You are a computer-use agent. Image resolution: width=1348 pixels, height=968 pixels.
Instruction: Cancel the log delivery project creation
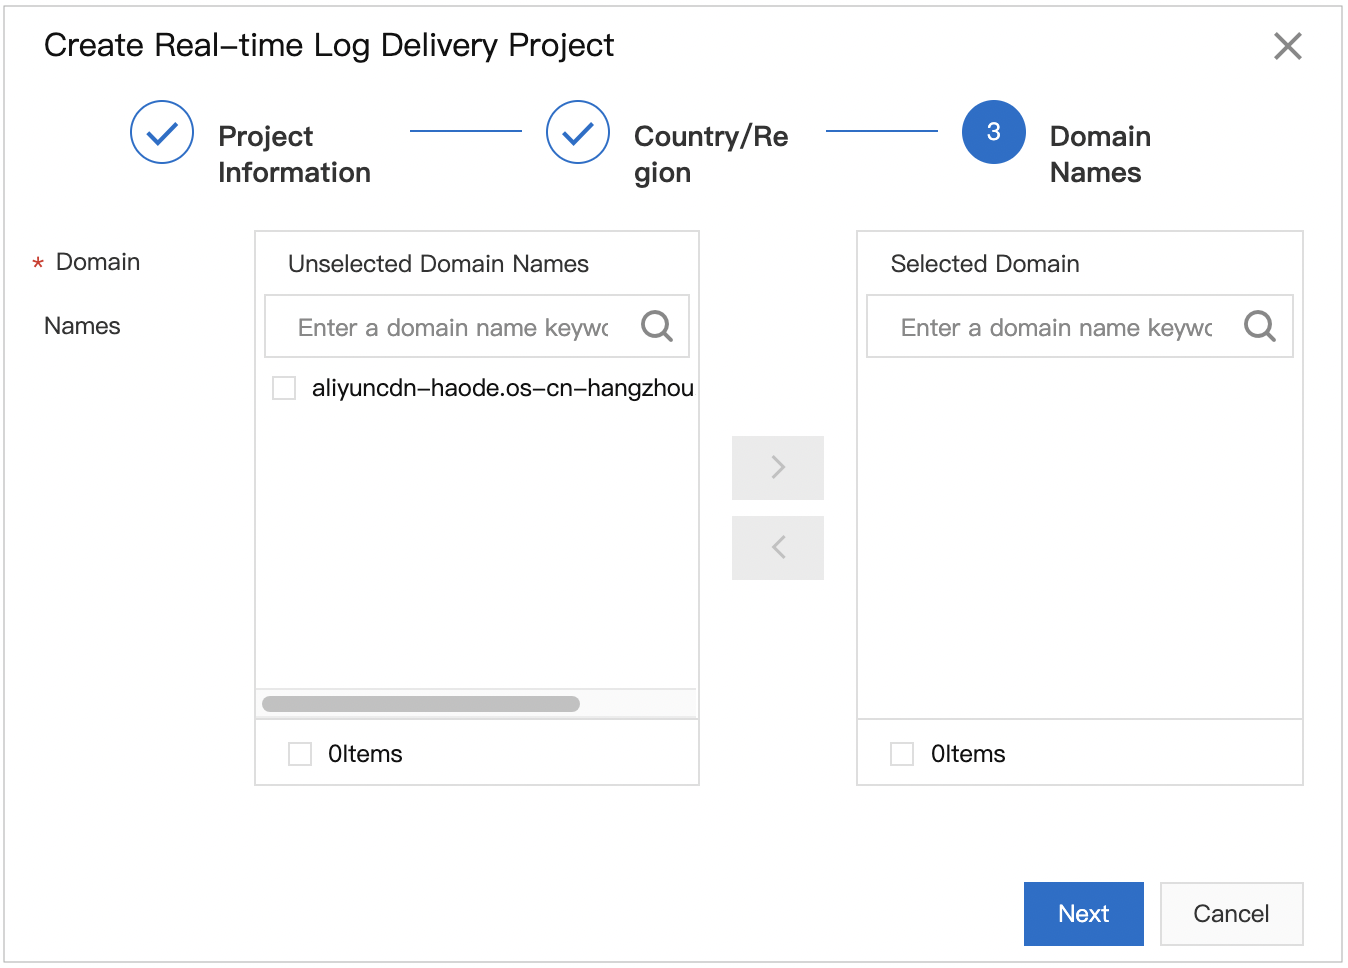pos(1231,914)
